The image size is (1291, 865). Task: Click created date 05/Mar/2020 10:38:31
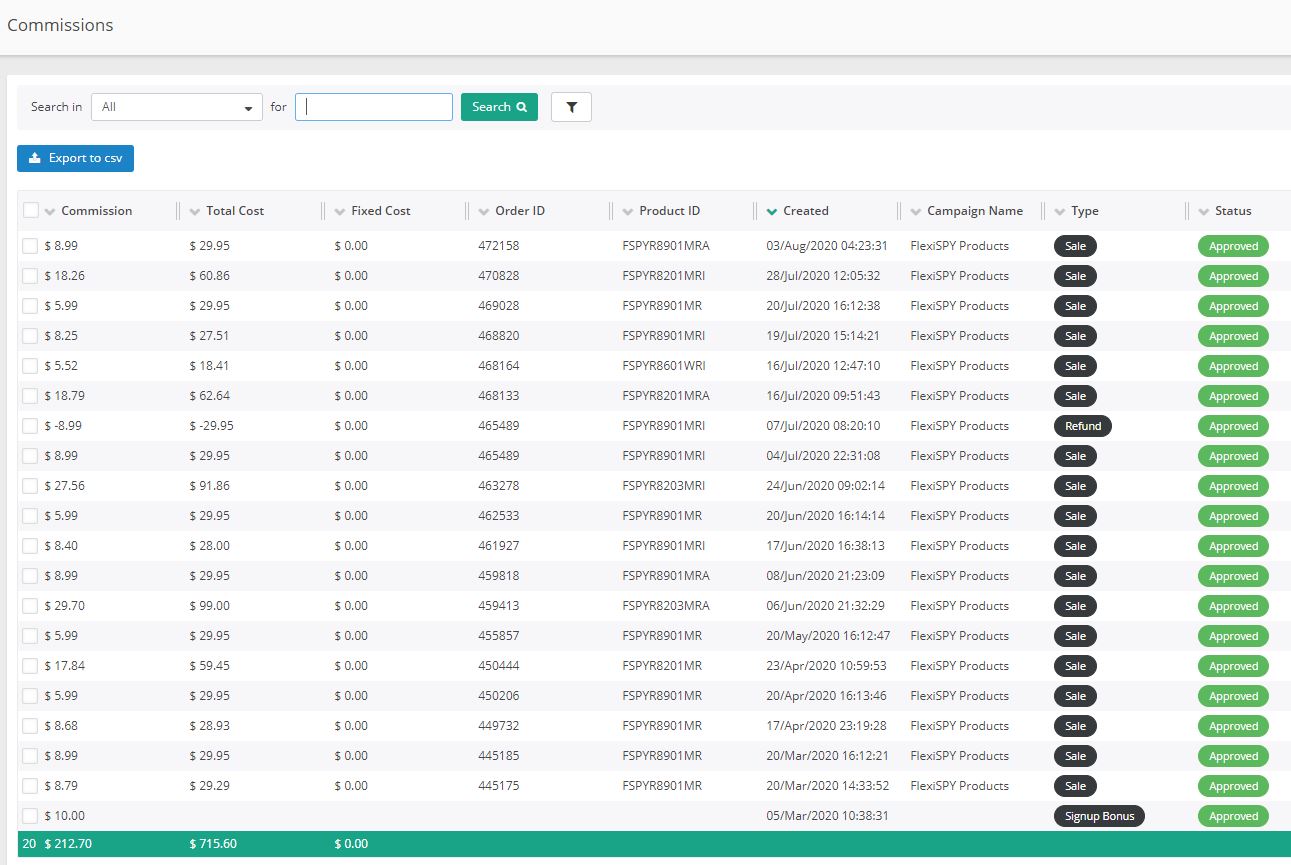pyautogui.click(x=826, y=816)
